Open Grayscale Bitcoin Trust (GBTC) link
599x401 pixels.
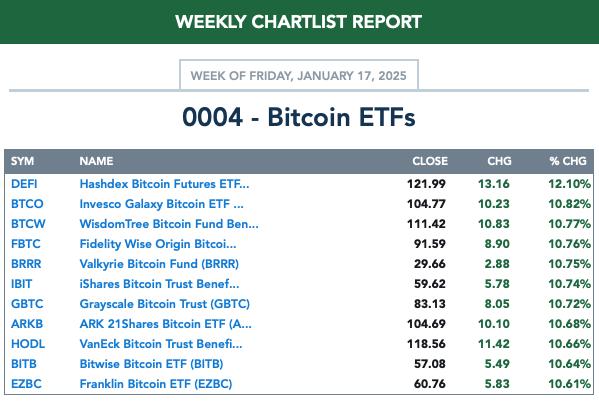pyautogui.click(x=165, y=304)
